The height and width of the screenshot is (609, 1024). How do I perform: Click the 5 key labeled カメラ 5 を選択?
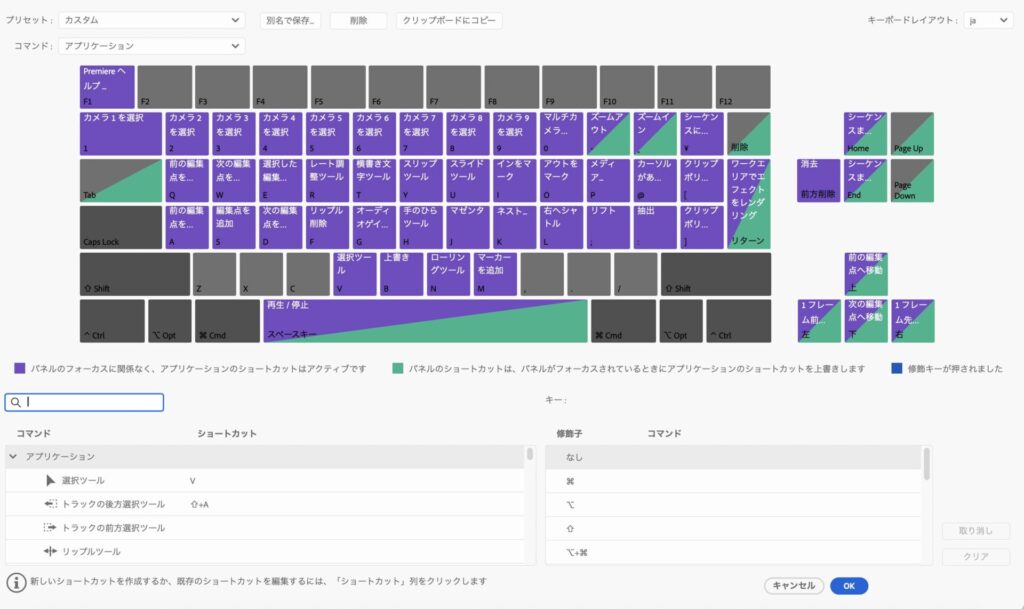pos(327,134)
